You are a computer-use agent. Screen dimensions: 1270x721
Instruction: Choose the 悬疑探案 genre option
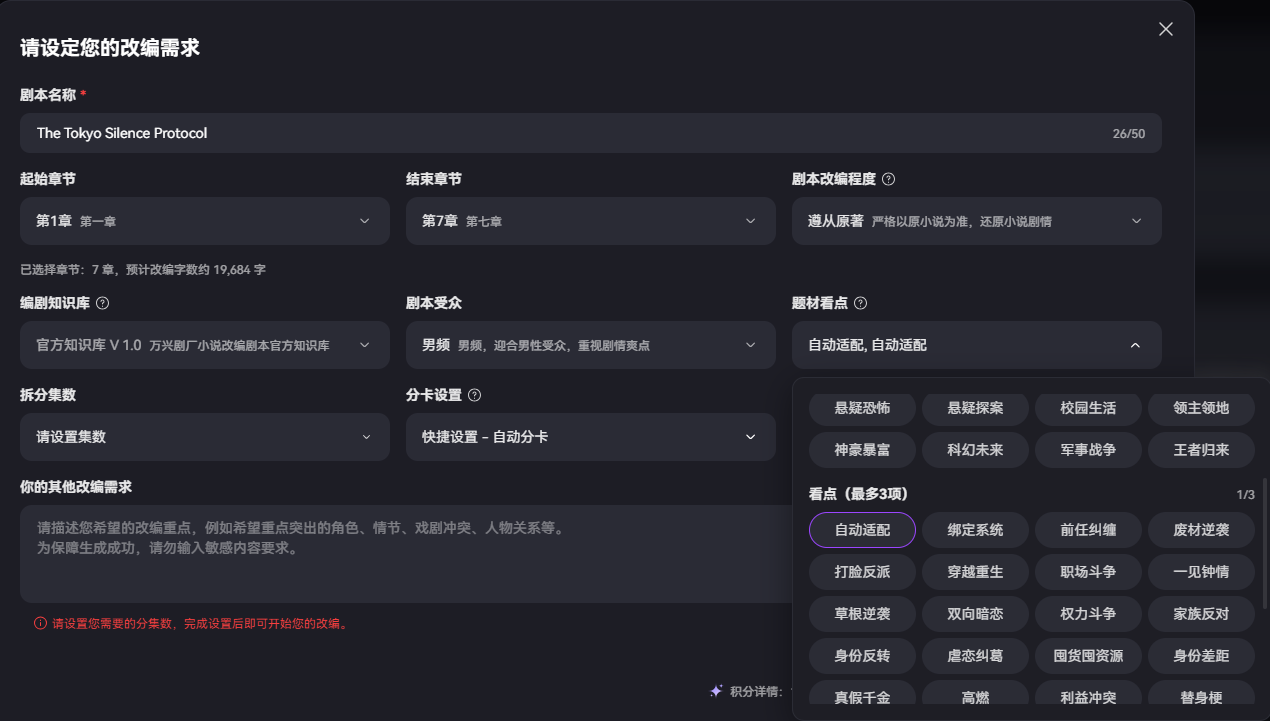click(x=975, y=408)
